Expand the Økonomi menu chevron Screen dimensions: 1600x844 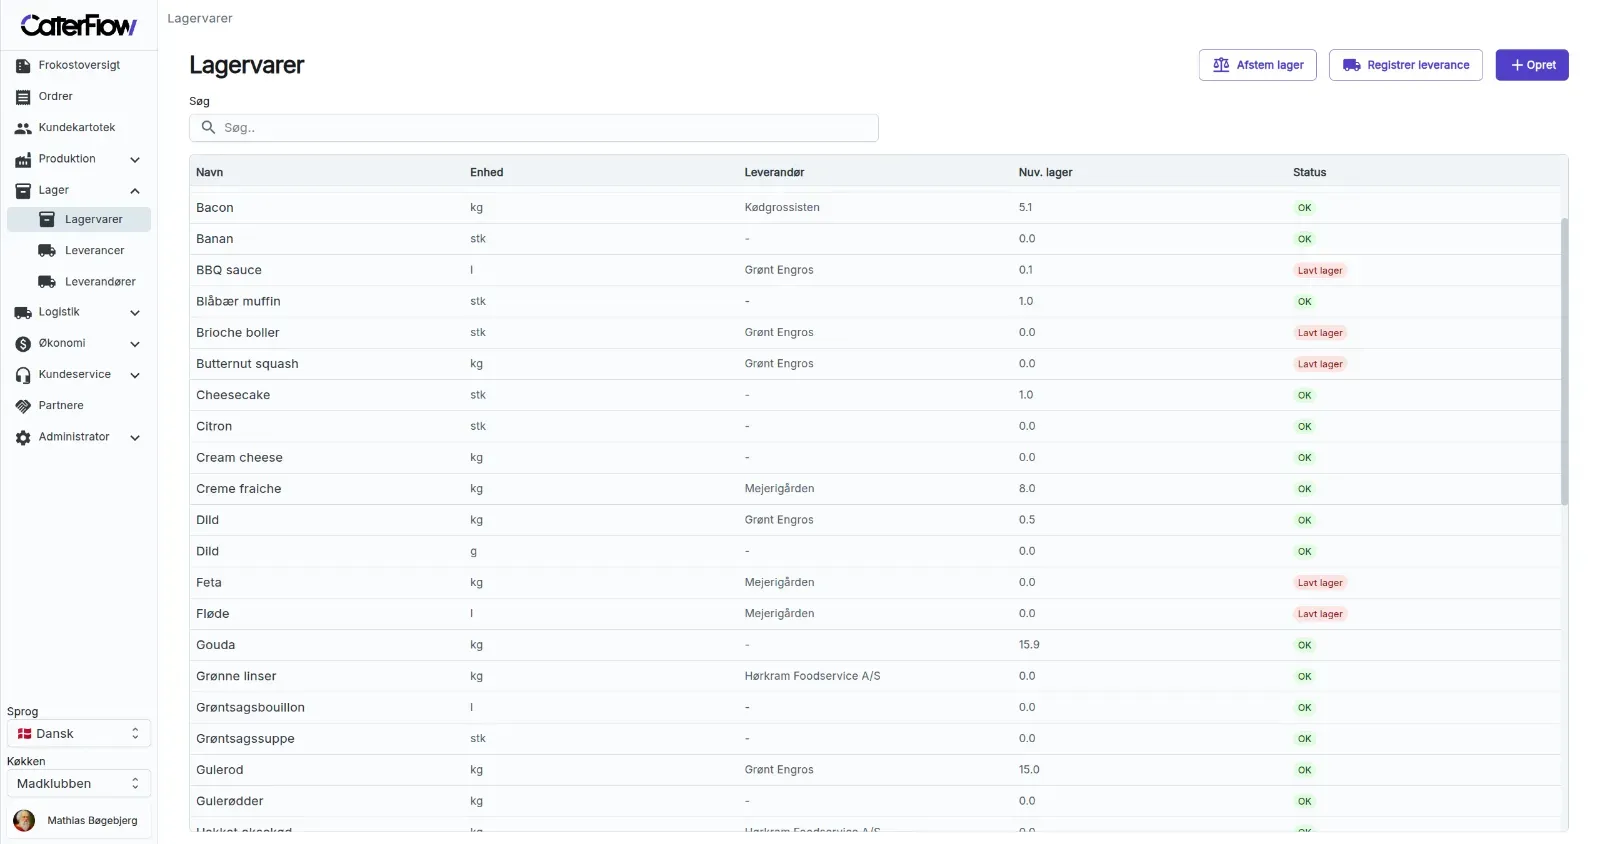click(135, 344)
